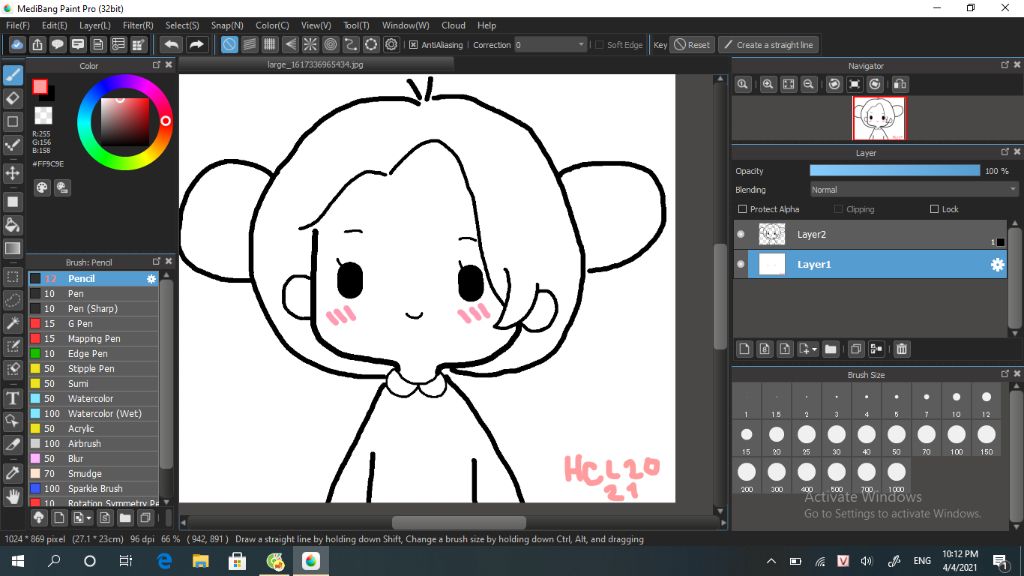Open the Microsoft Store from taskbar
Image resolution: width=1024 pixels, height=576 pixels.
pyautogui.click(x=237, y=561)
